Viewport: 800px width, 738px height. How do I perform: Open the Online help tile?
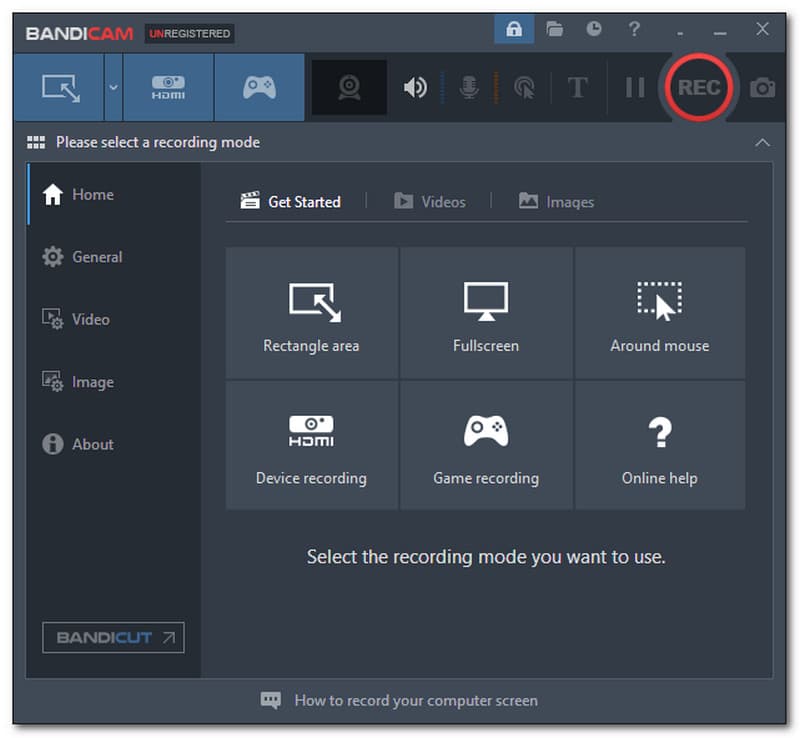pos(660,445)
